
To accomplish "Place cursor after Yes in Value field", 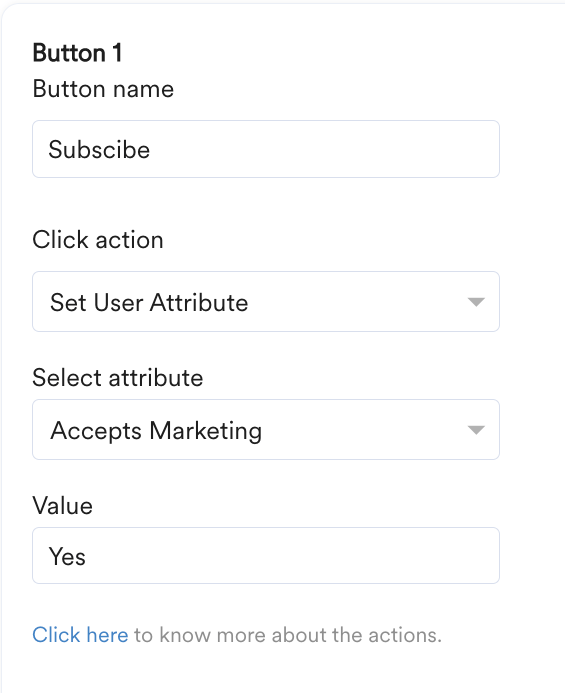I will 87,556.
